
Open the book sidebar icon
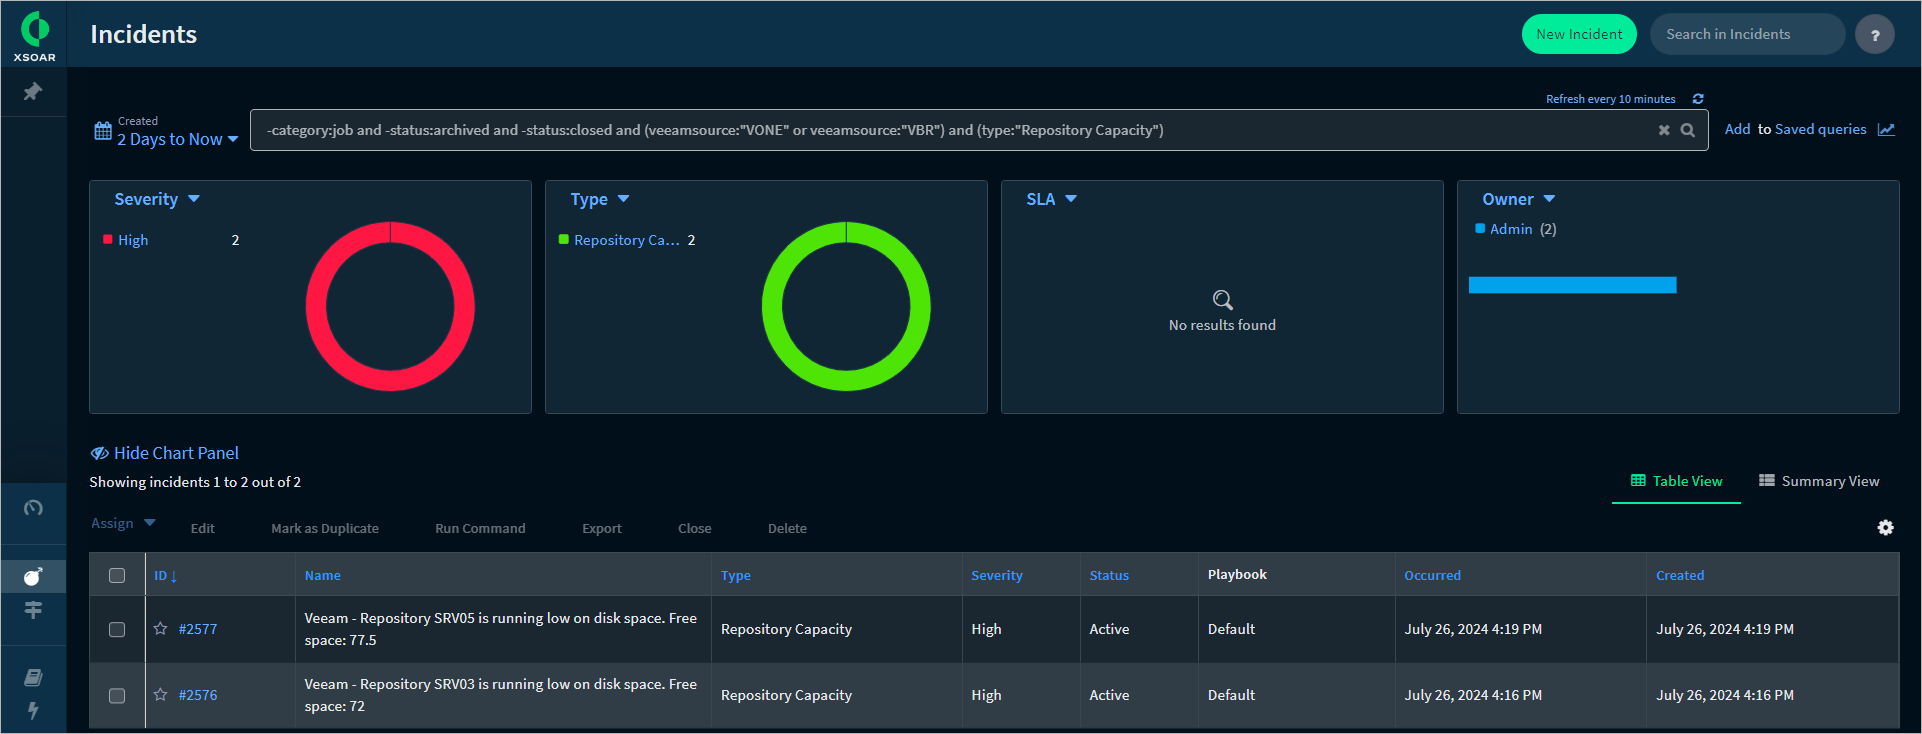33,678
